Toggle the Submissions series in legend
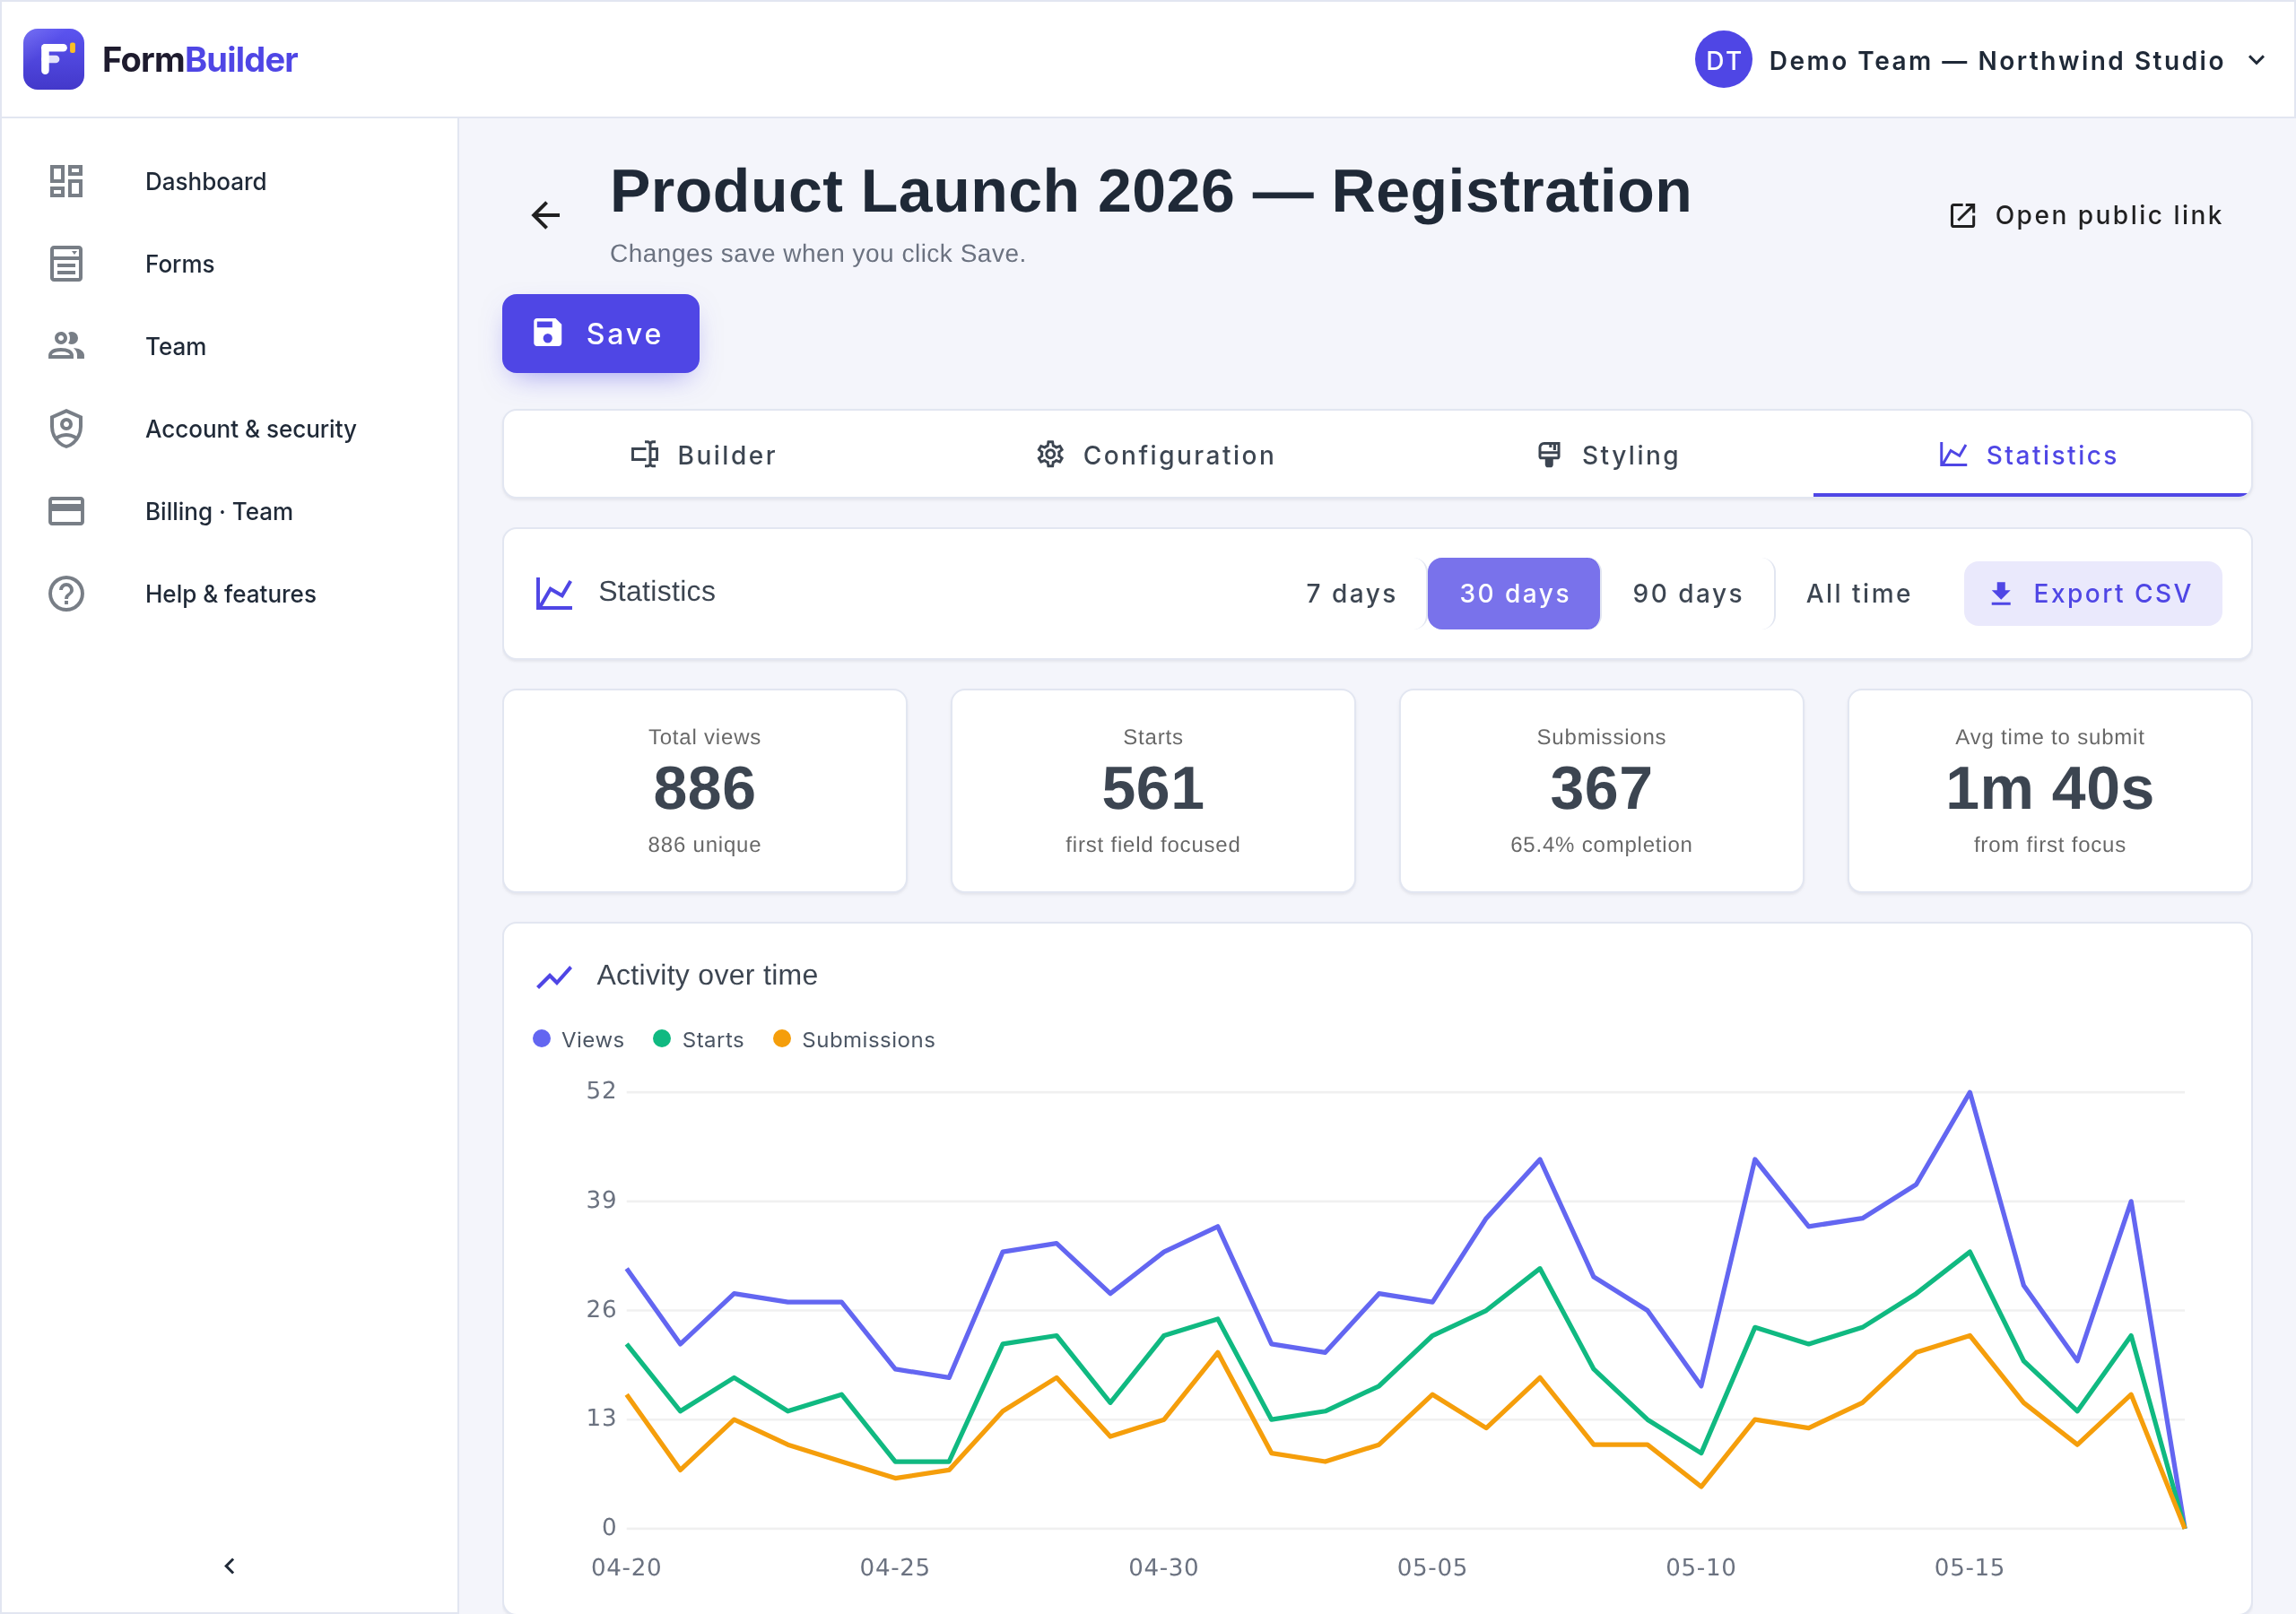The width and height of the screenshot is (2296, 1614). [854, 1040]
